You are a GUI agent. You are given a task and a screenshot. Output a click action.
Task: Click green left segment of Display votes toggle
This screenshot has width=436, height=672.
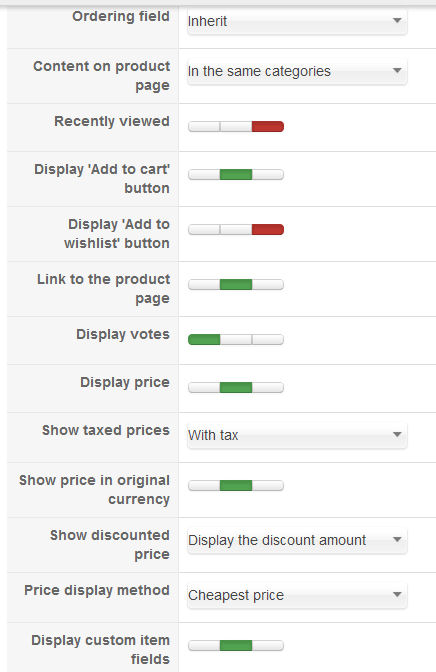pyautogui.click(x=204, y=339)
